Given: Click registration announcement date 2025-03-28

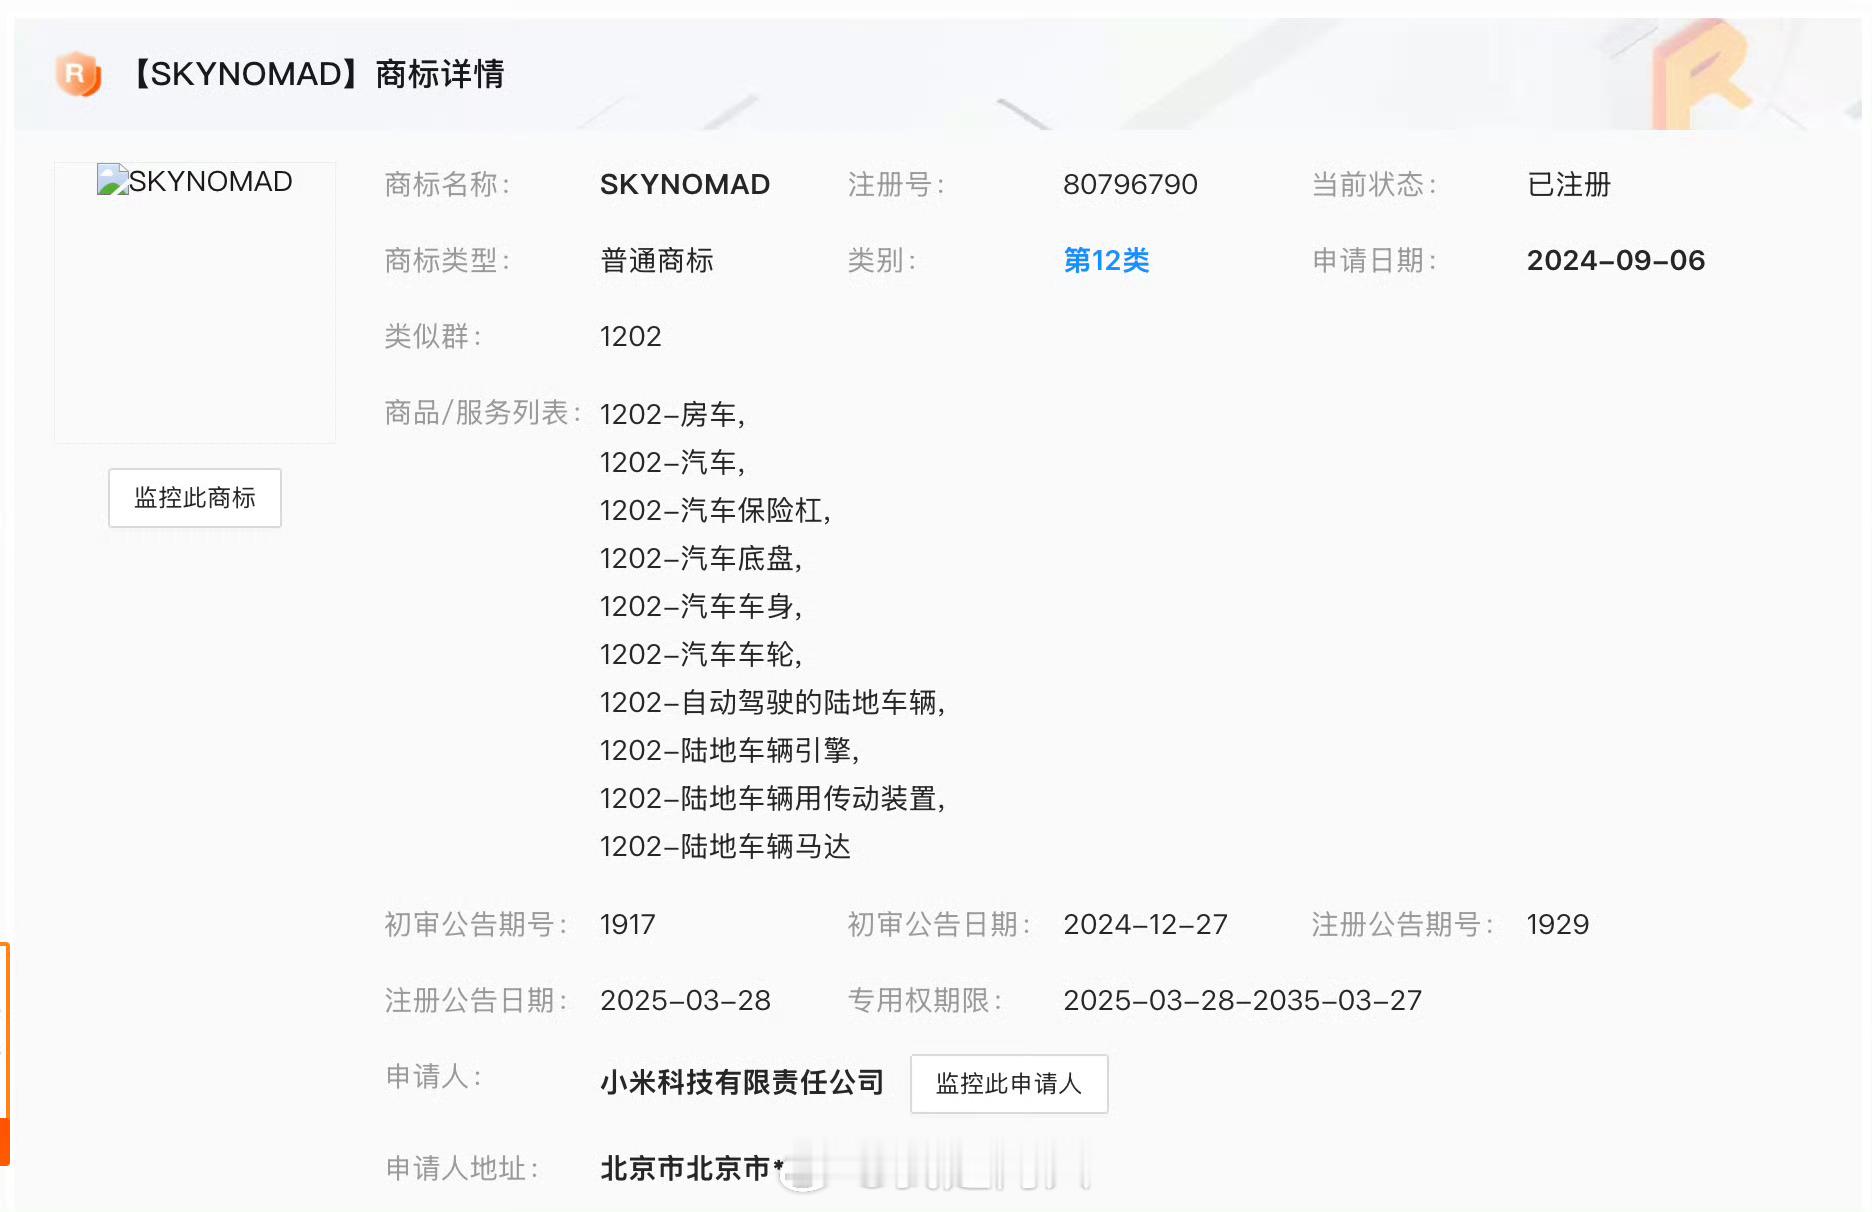Looking at the screenshot, I should pyautogui.click(x=685, y=1001).
